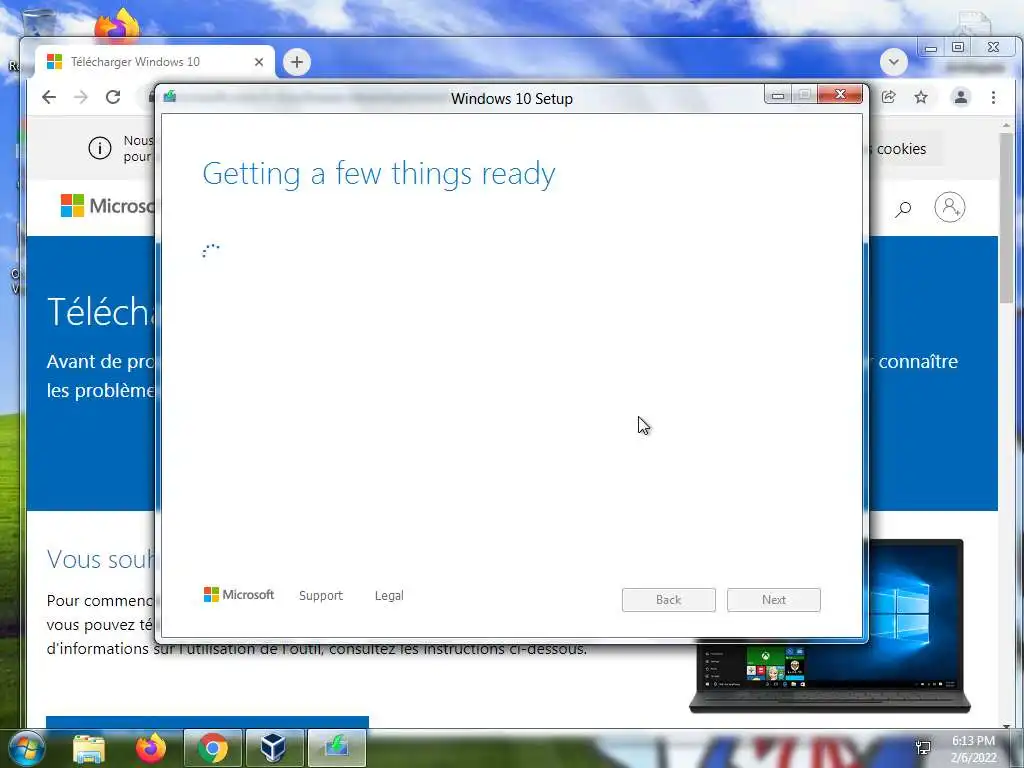Open Support link in Windows 10 Setup
Viewport: 1024px width, 768px height.
(x=321, y=595)
